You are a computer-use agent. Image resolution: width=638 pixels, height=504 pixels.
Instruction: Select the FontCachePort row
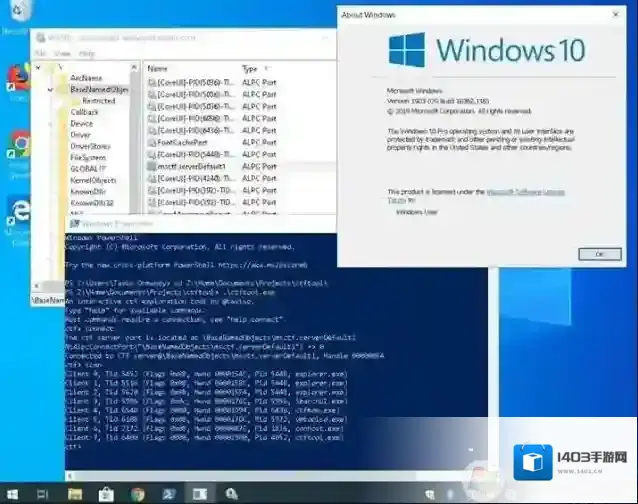(x=241, y=142)
